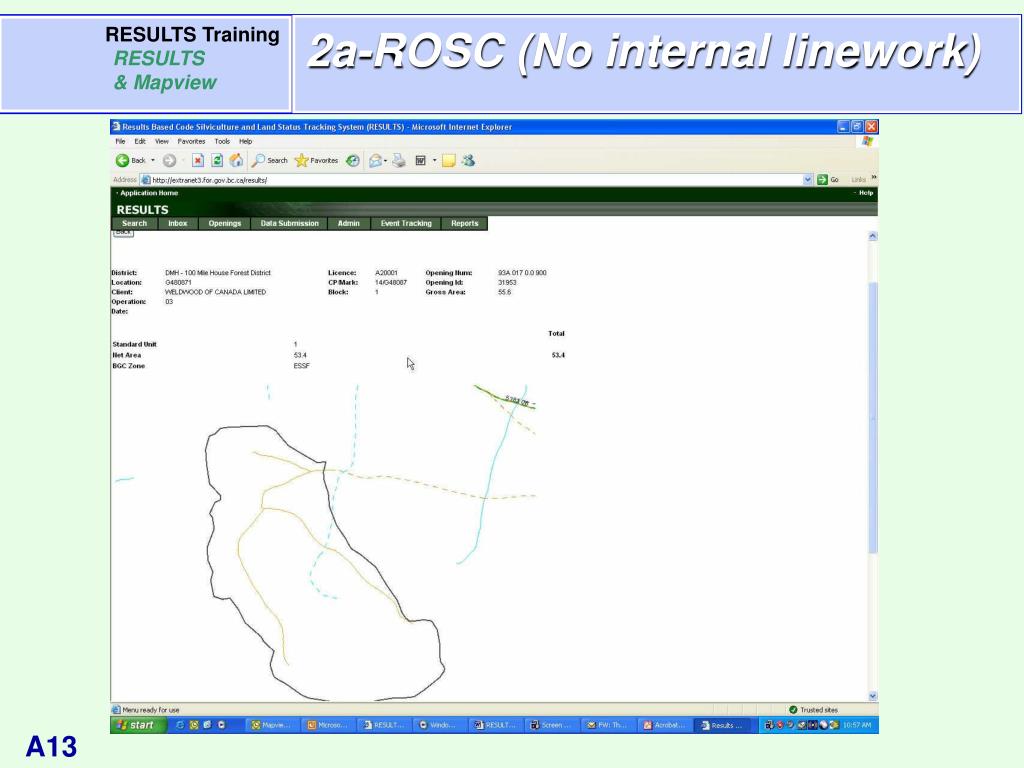Click the Windows logo throbber icon

click(867, 142)
